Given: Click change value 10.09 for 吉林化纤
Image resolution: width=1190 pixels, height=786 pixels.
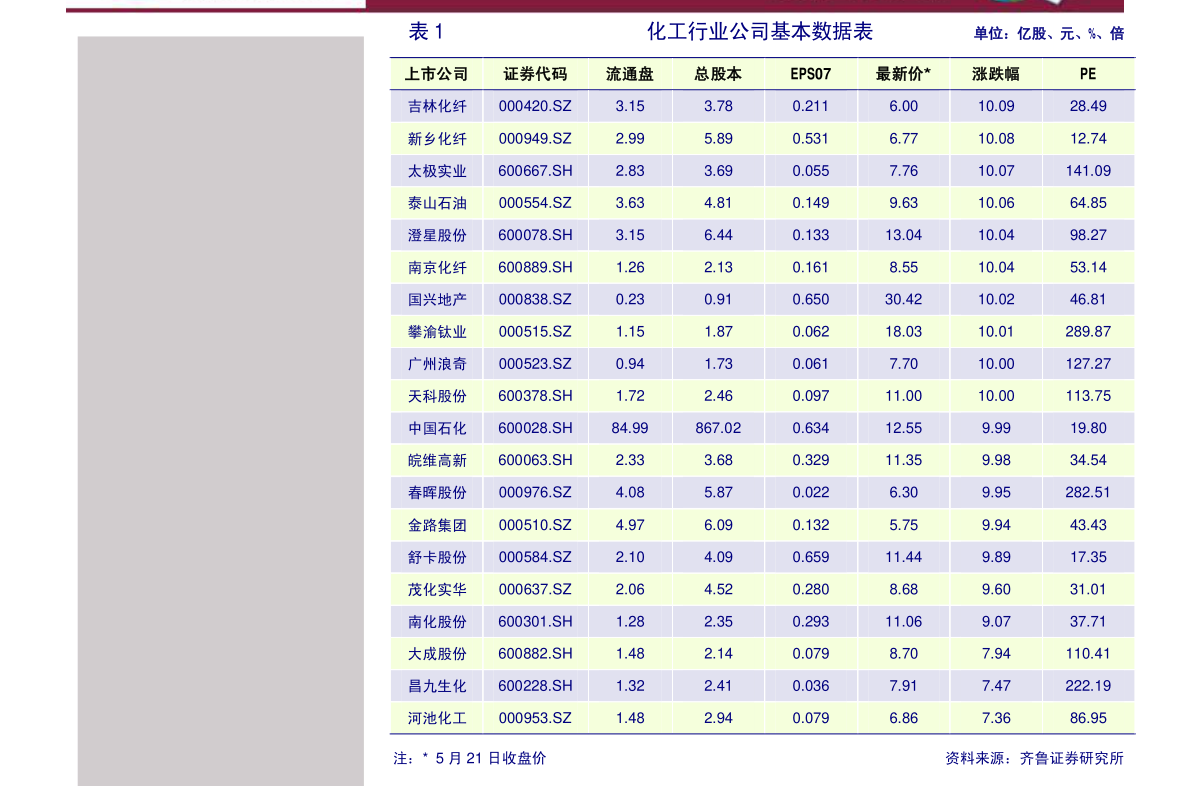Looking at the screenshot, I should click(996, 106).
